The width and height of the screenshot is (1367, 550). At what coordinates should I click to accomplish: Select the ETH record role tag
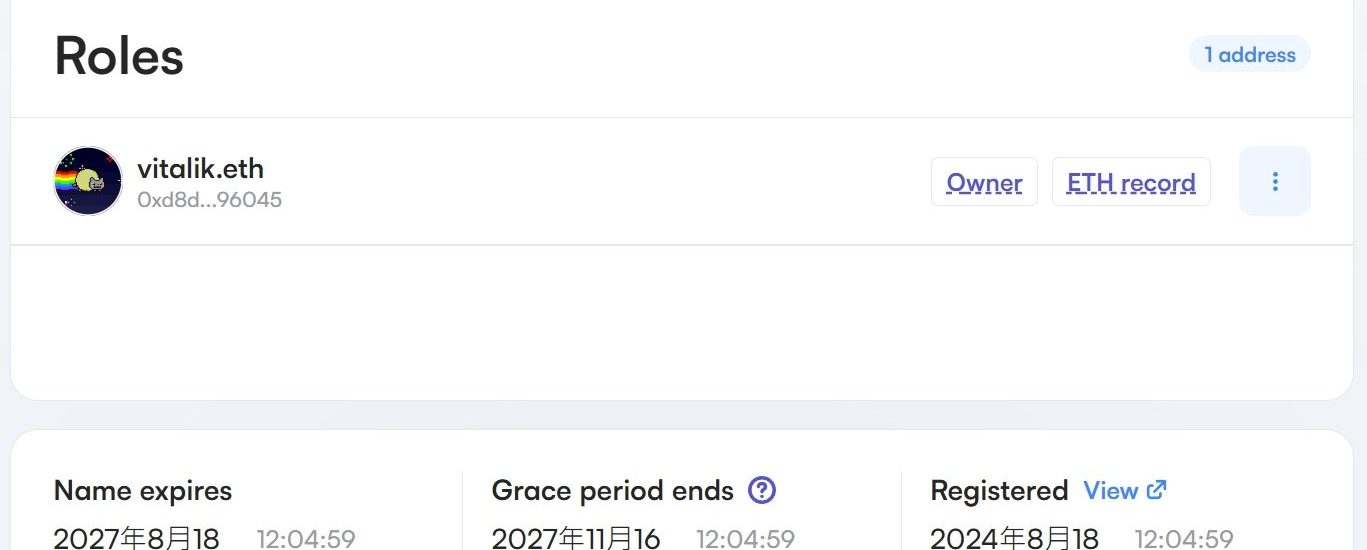point(1131,182)
